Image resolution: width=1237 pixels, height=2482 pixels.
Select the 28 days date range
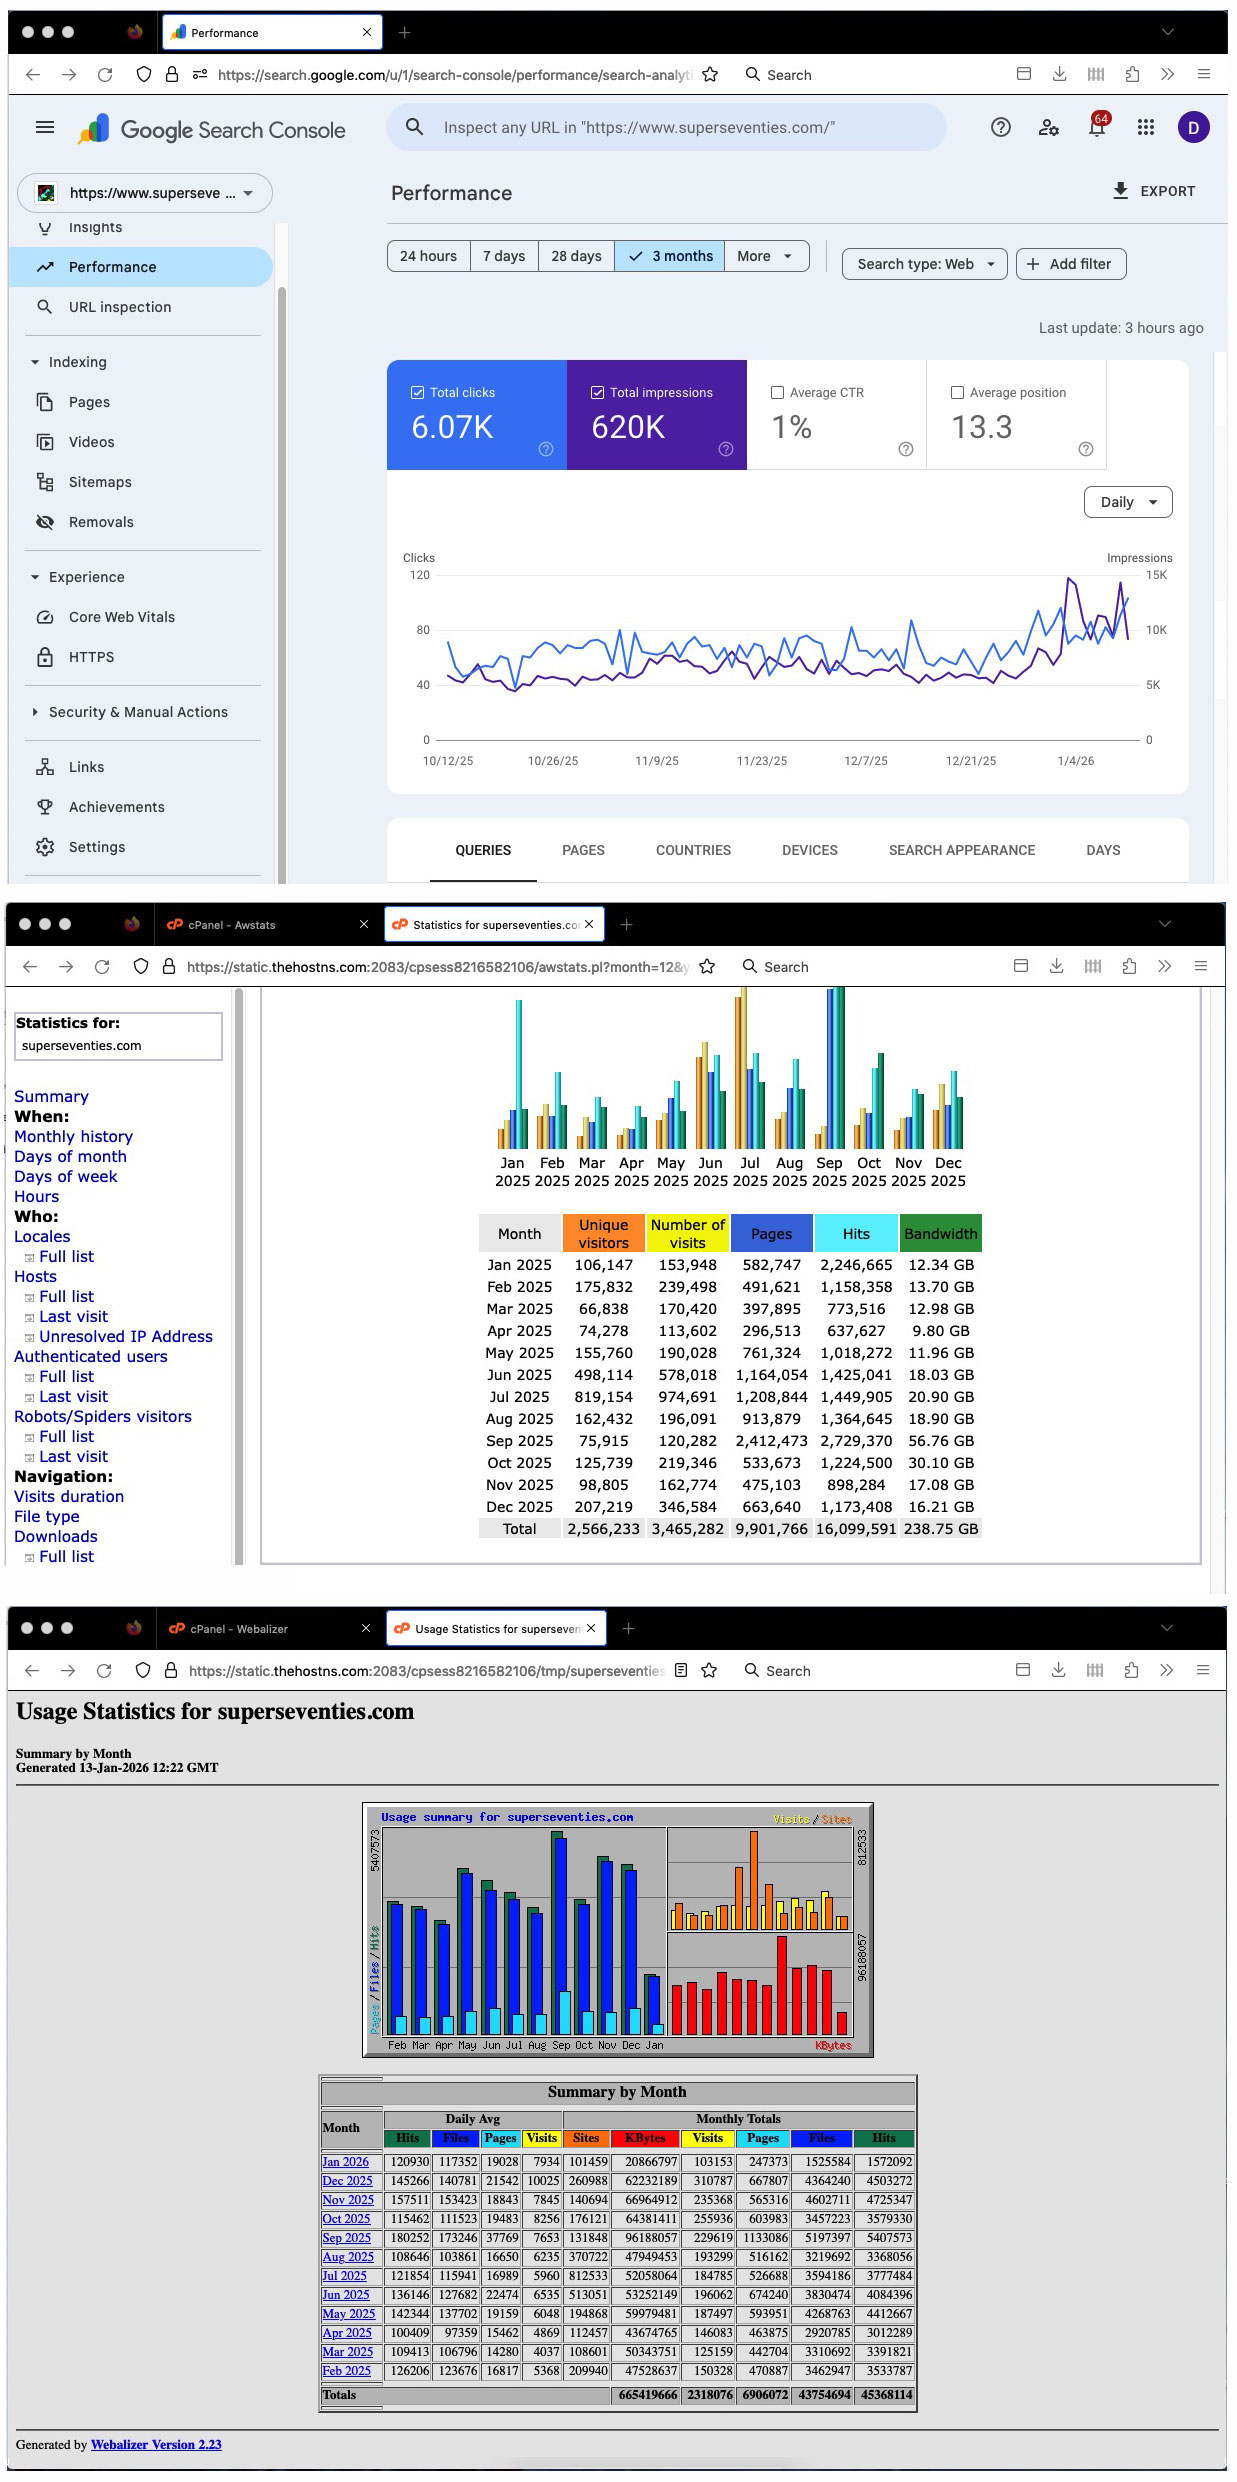tap(576, 256)
